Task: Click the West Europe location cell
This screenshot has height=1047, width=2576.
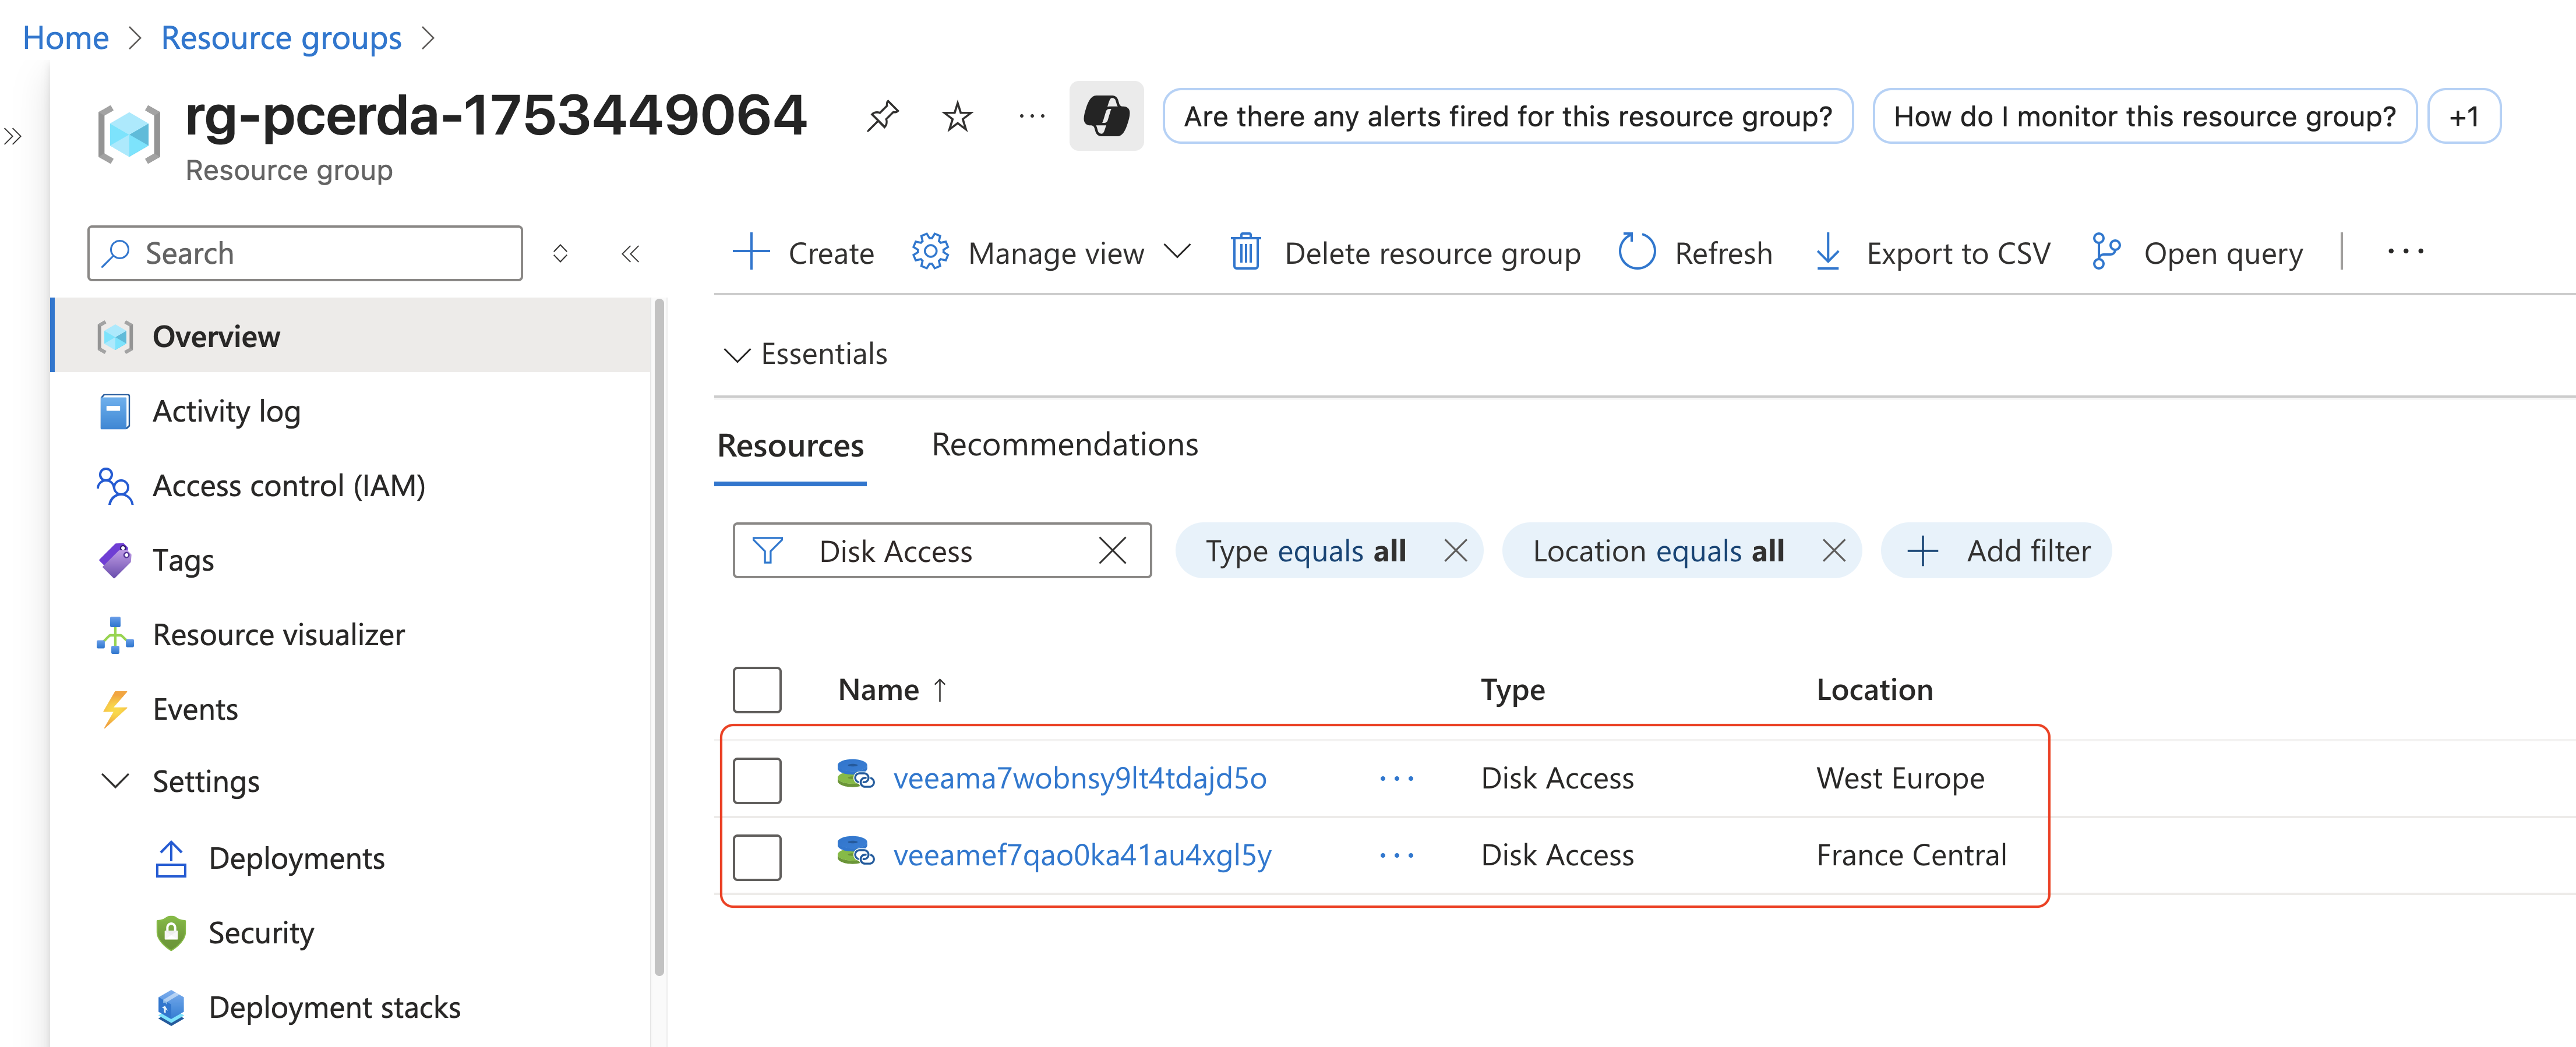Action: (x=1900, y=778)
